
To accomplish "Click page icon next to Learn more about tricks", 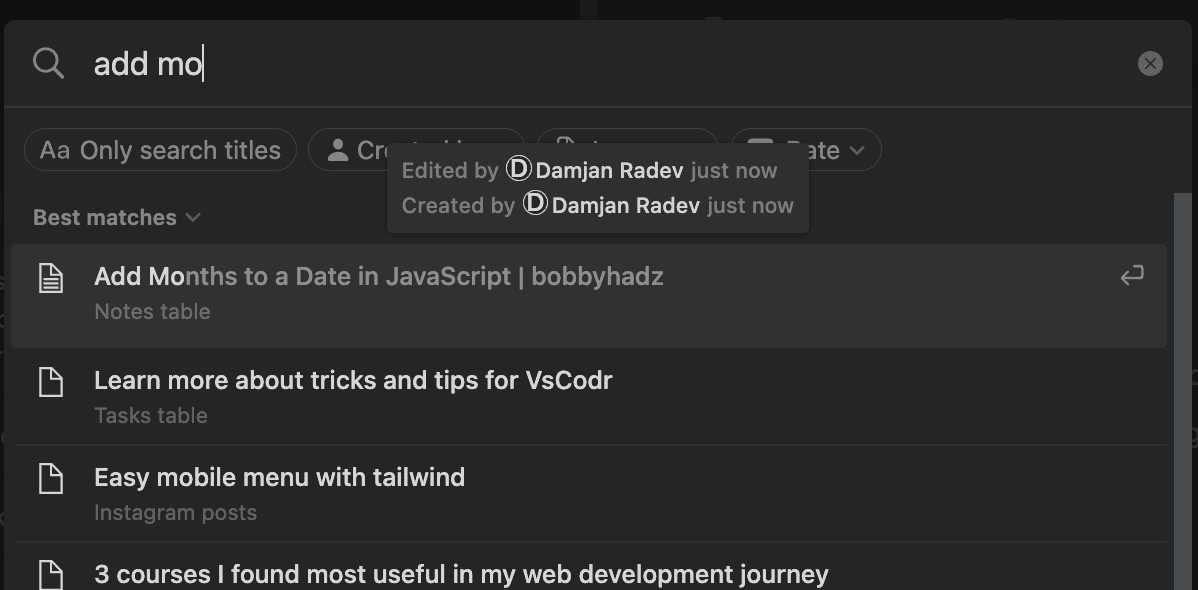I will pyautogui.click(x=51, y=381).
